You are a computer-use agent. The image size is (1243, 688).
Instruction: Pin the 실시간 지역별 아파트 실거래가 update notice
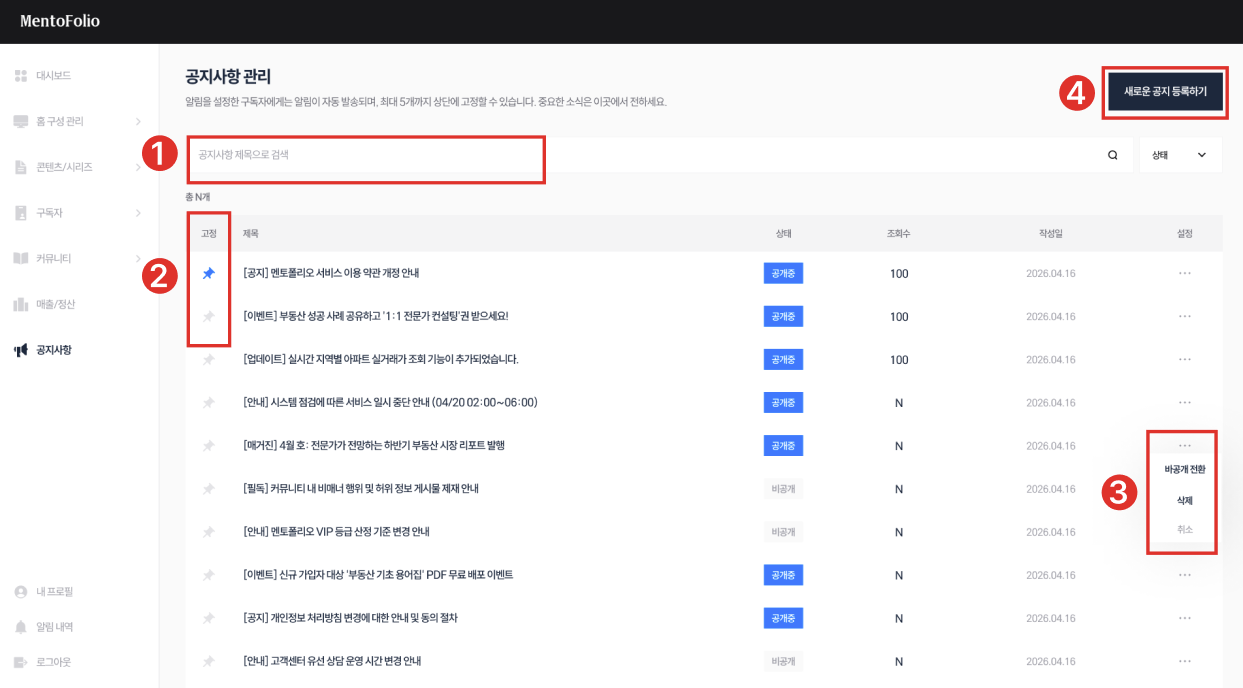click(x=209, y=359)
